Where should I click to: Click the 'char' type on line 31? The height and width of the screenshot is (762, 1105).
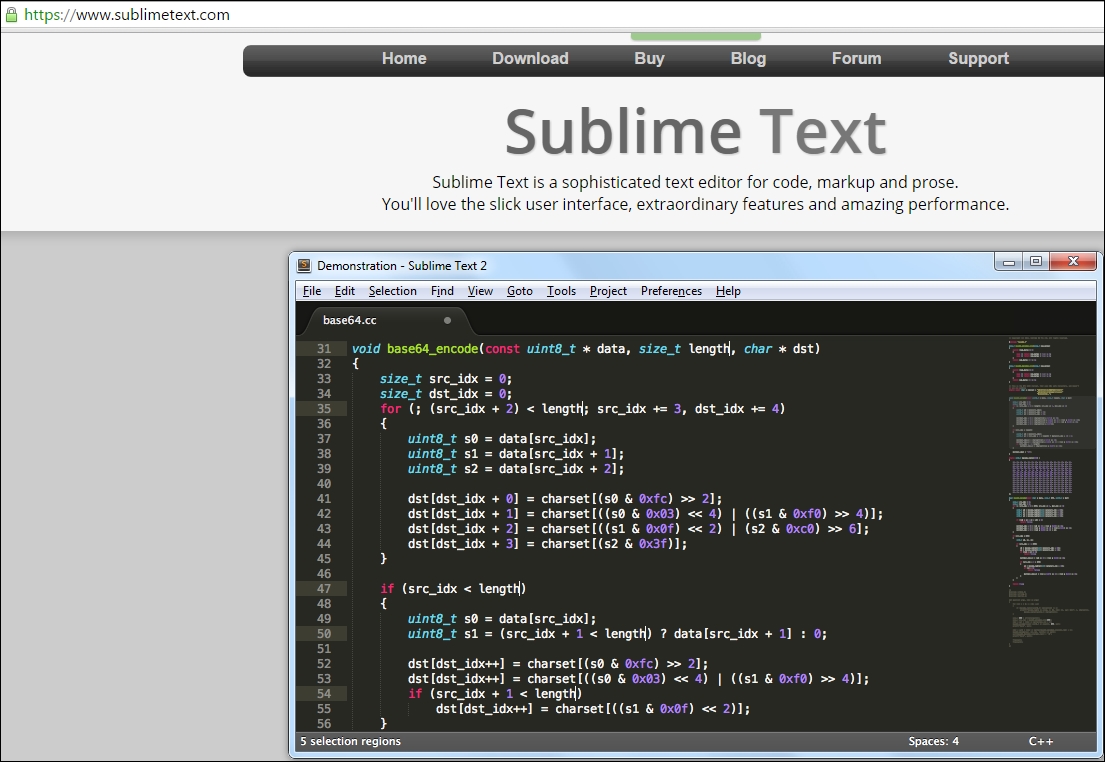click(758, 349)
